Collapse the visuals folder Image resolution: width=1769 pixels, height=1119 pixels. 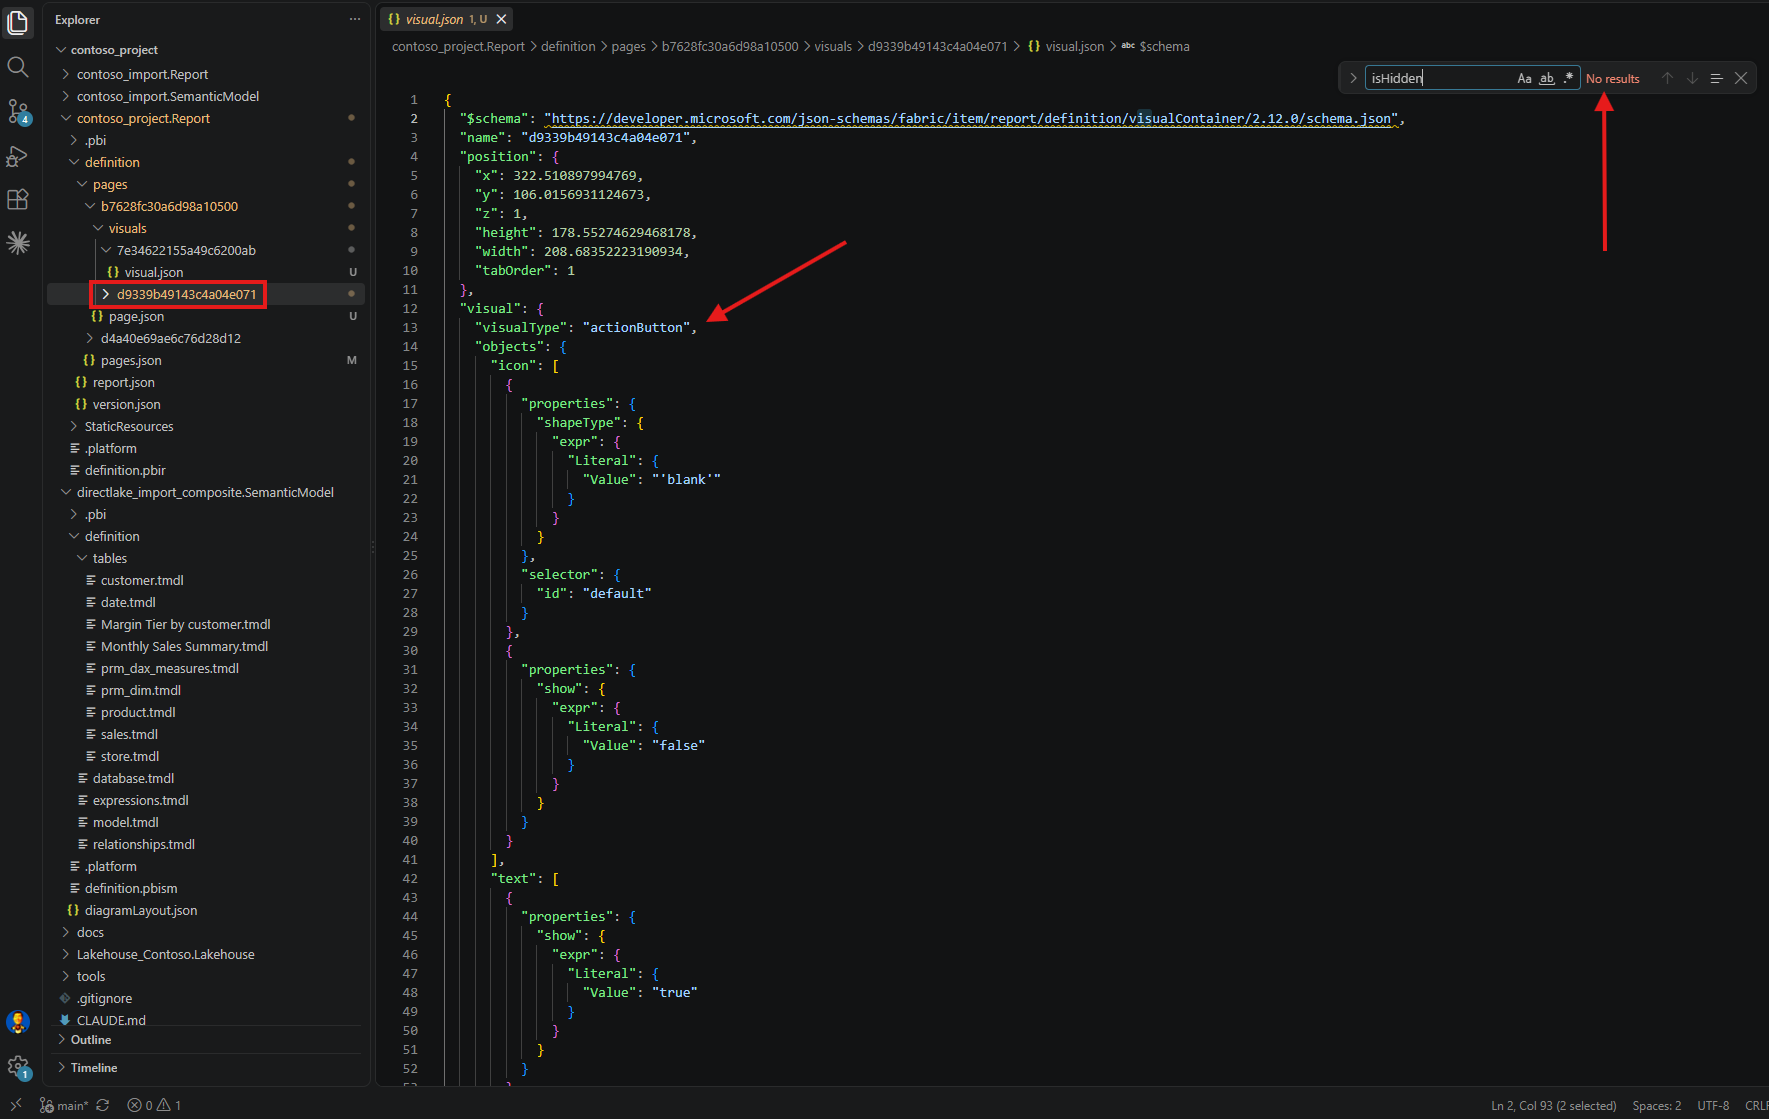(127, 228)
